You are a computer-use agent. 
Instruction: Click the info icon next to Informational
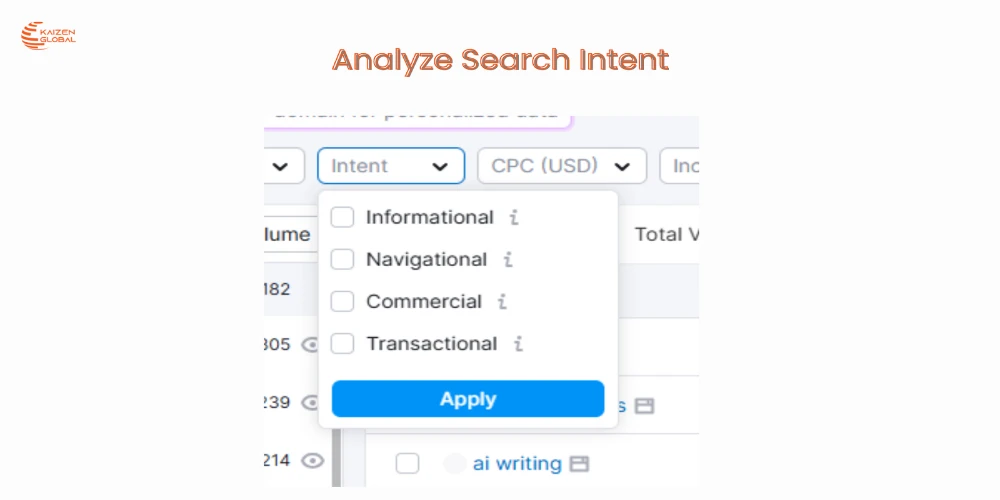pos(514,218)
